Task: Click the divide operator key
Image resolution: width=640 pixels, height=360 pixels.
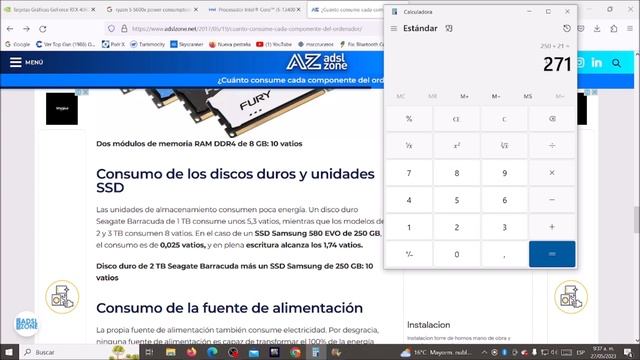Action: tap(552, 145)
